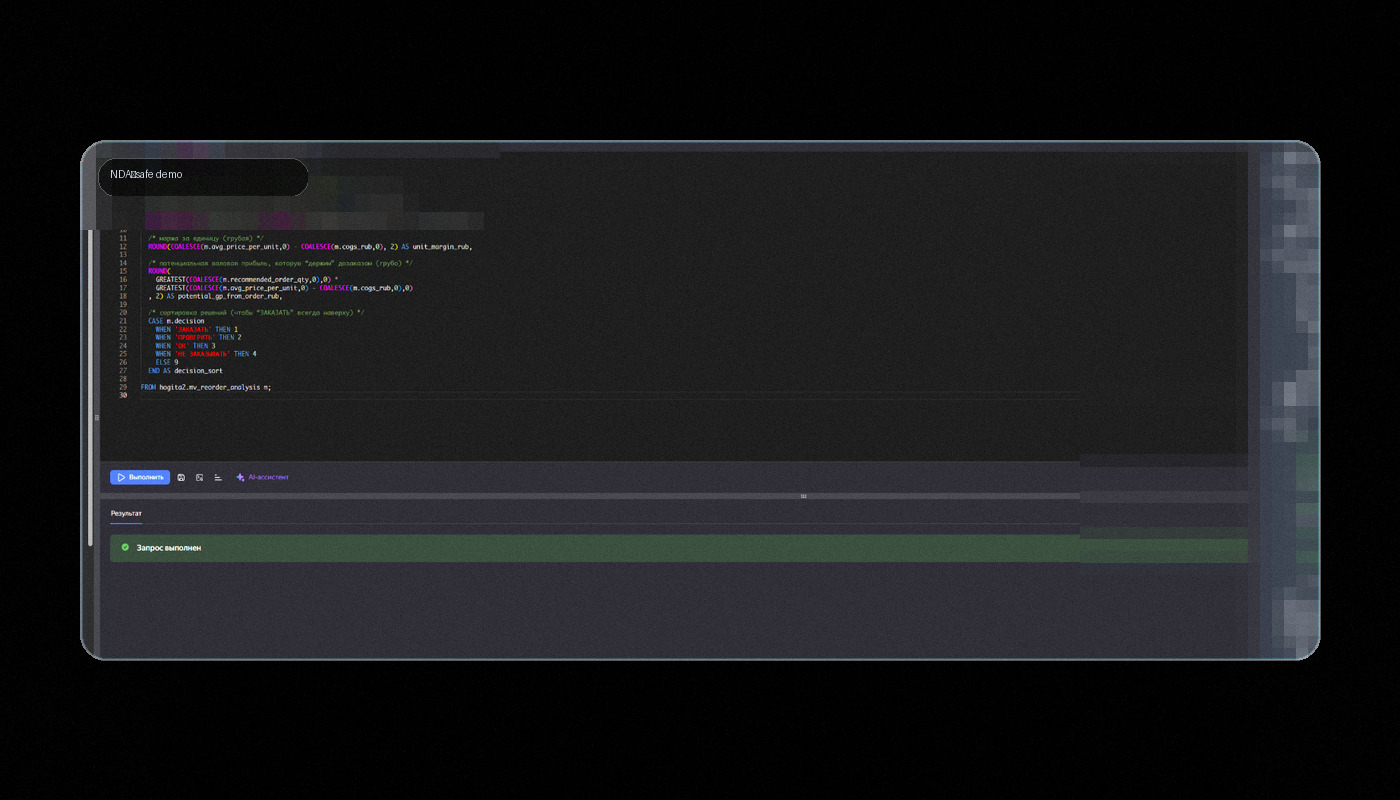
Task: Open the AI-ассистент helper
Action: [x=262, y=478]
